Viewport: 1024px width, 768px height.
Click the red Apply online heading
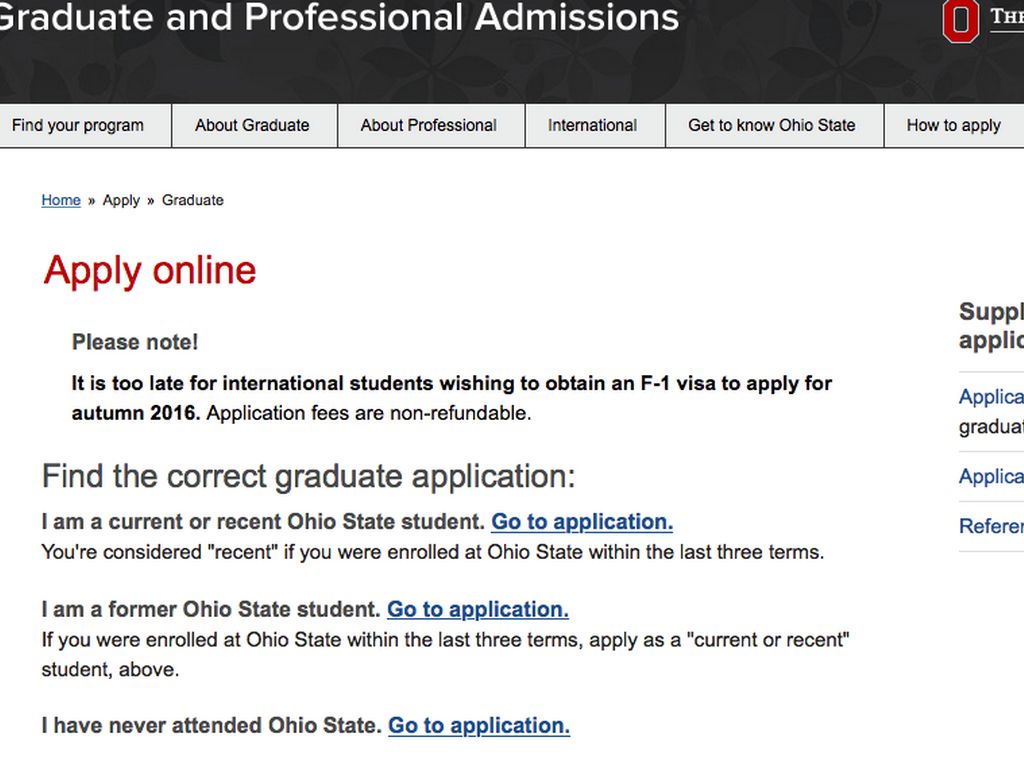coord(150,271)
